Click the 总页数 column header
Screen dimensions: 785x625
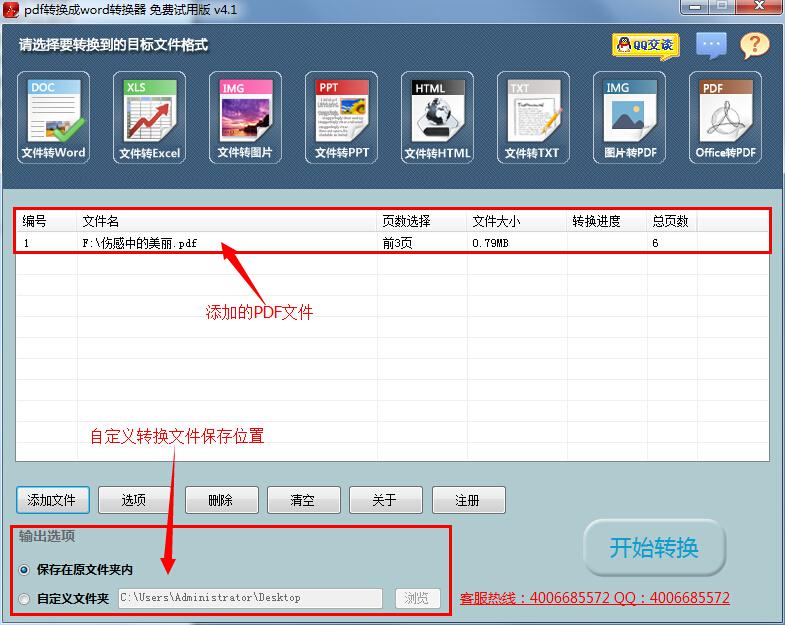point(672,221)
